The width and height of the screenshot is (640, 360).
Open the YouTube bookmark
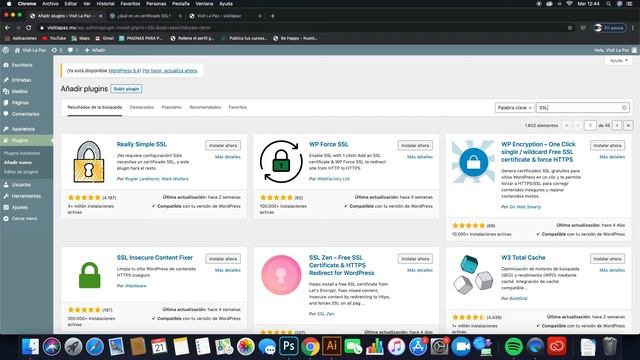(54, 38)
